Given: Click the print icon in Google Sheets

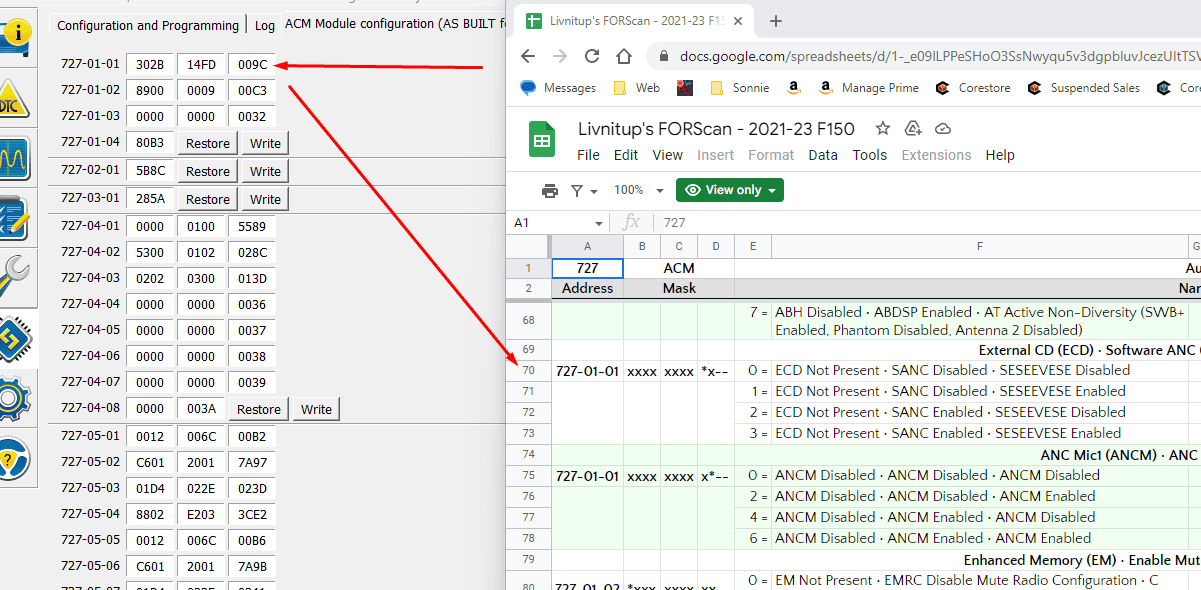Looking at the screenshot, I should 550,189.
